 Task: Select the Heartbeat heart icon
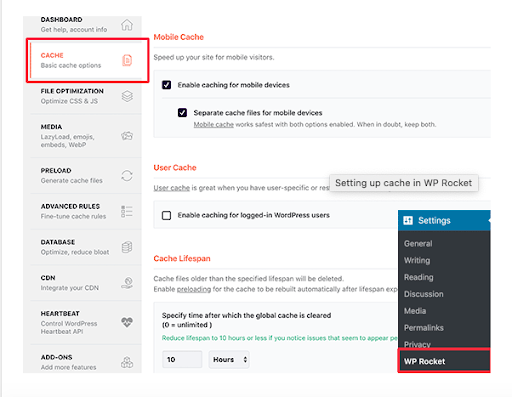tap(127, 322)
